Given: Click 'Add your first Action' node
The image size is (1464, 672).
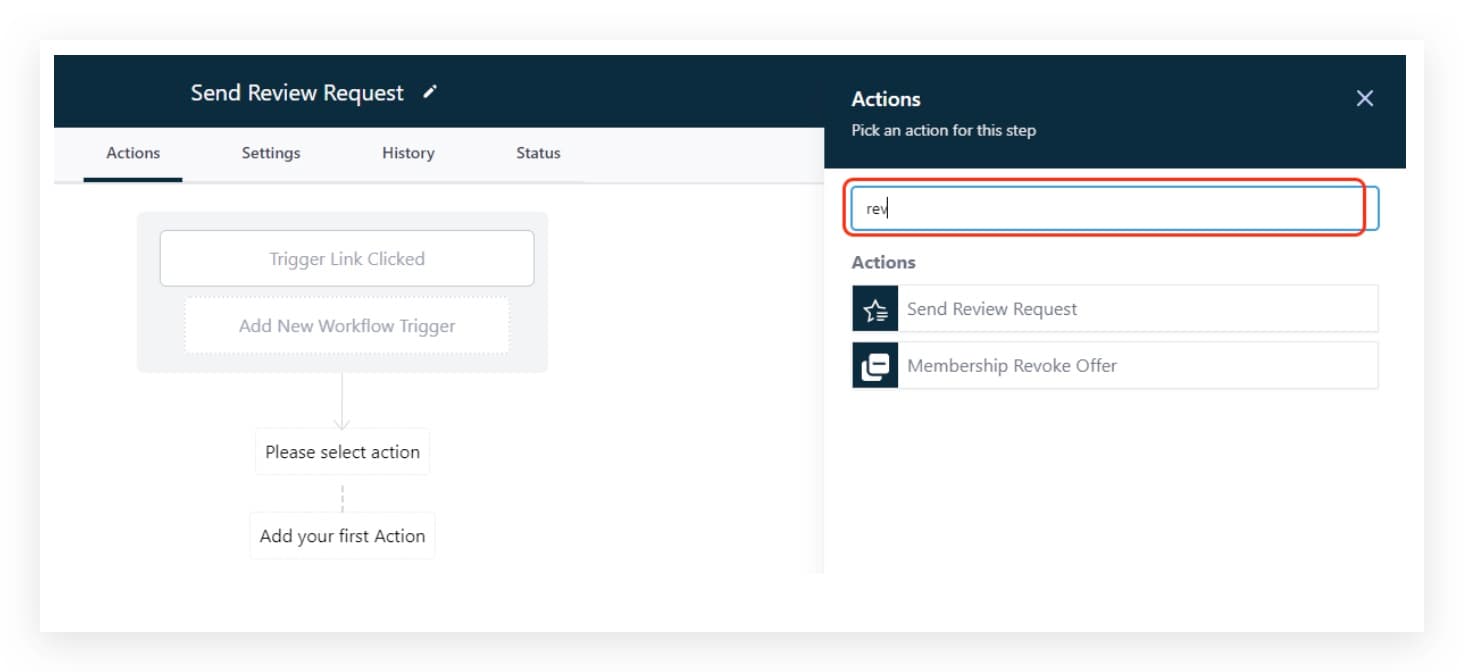Looking at the screenshot, I should [342, 536].
